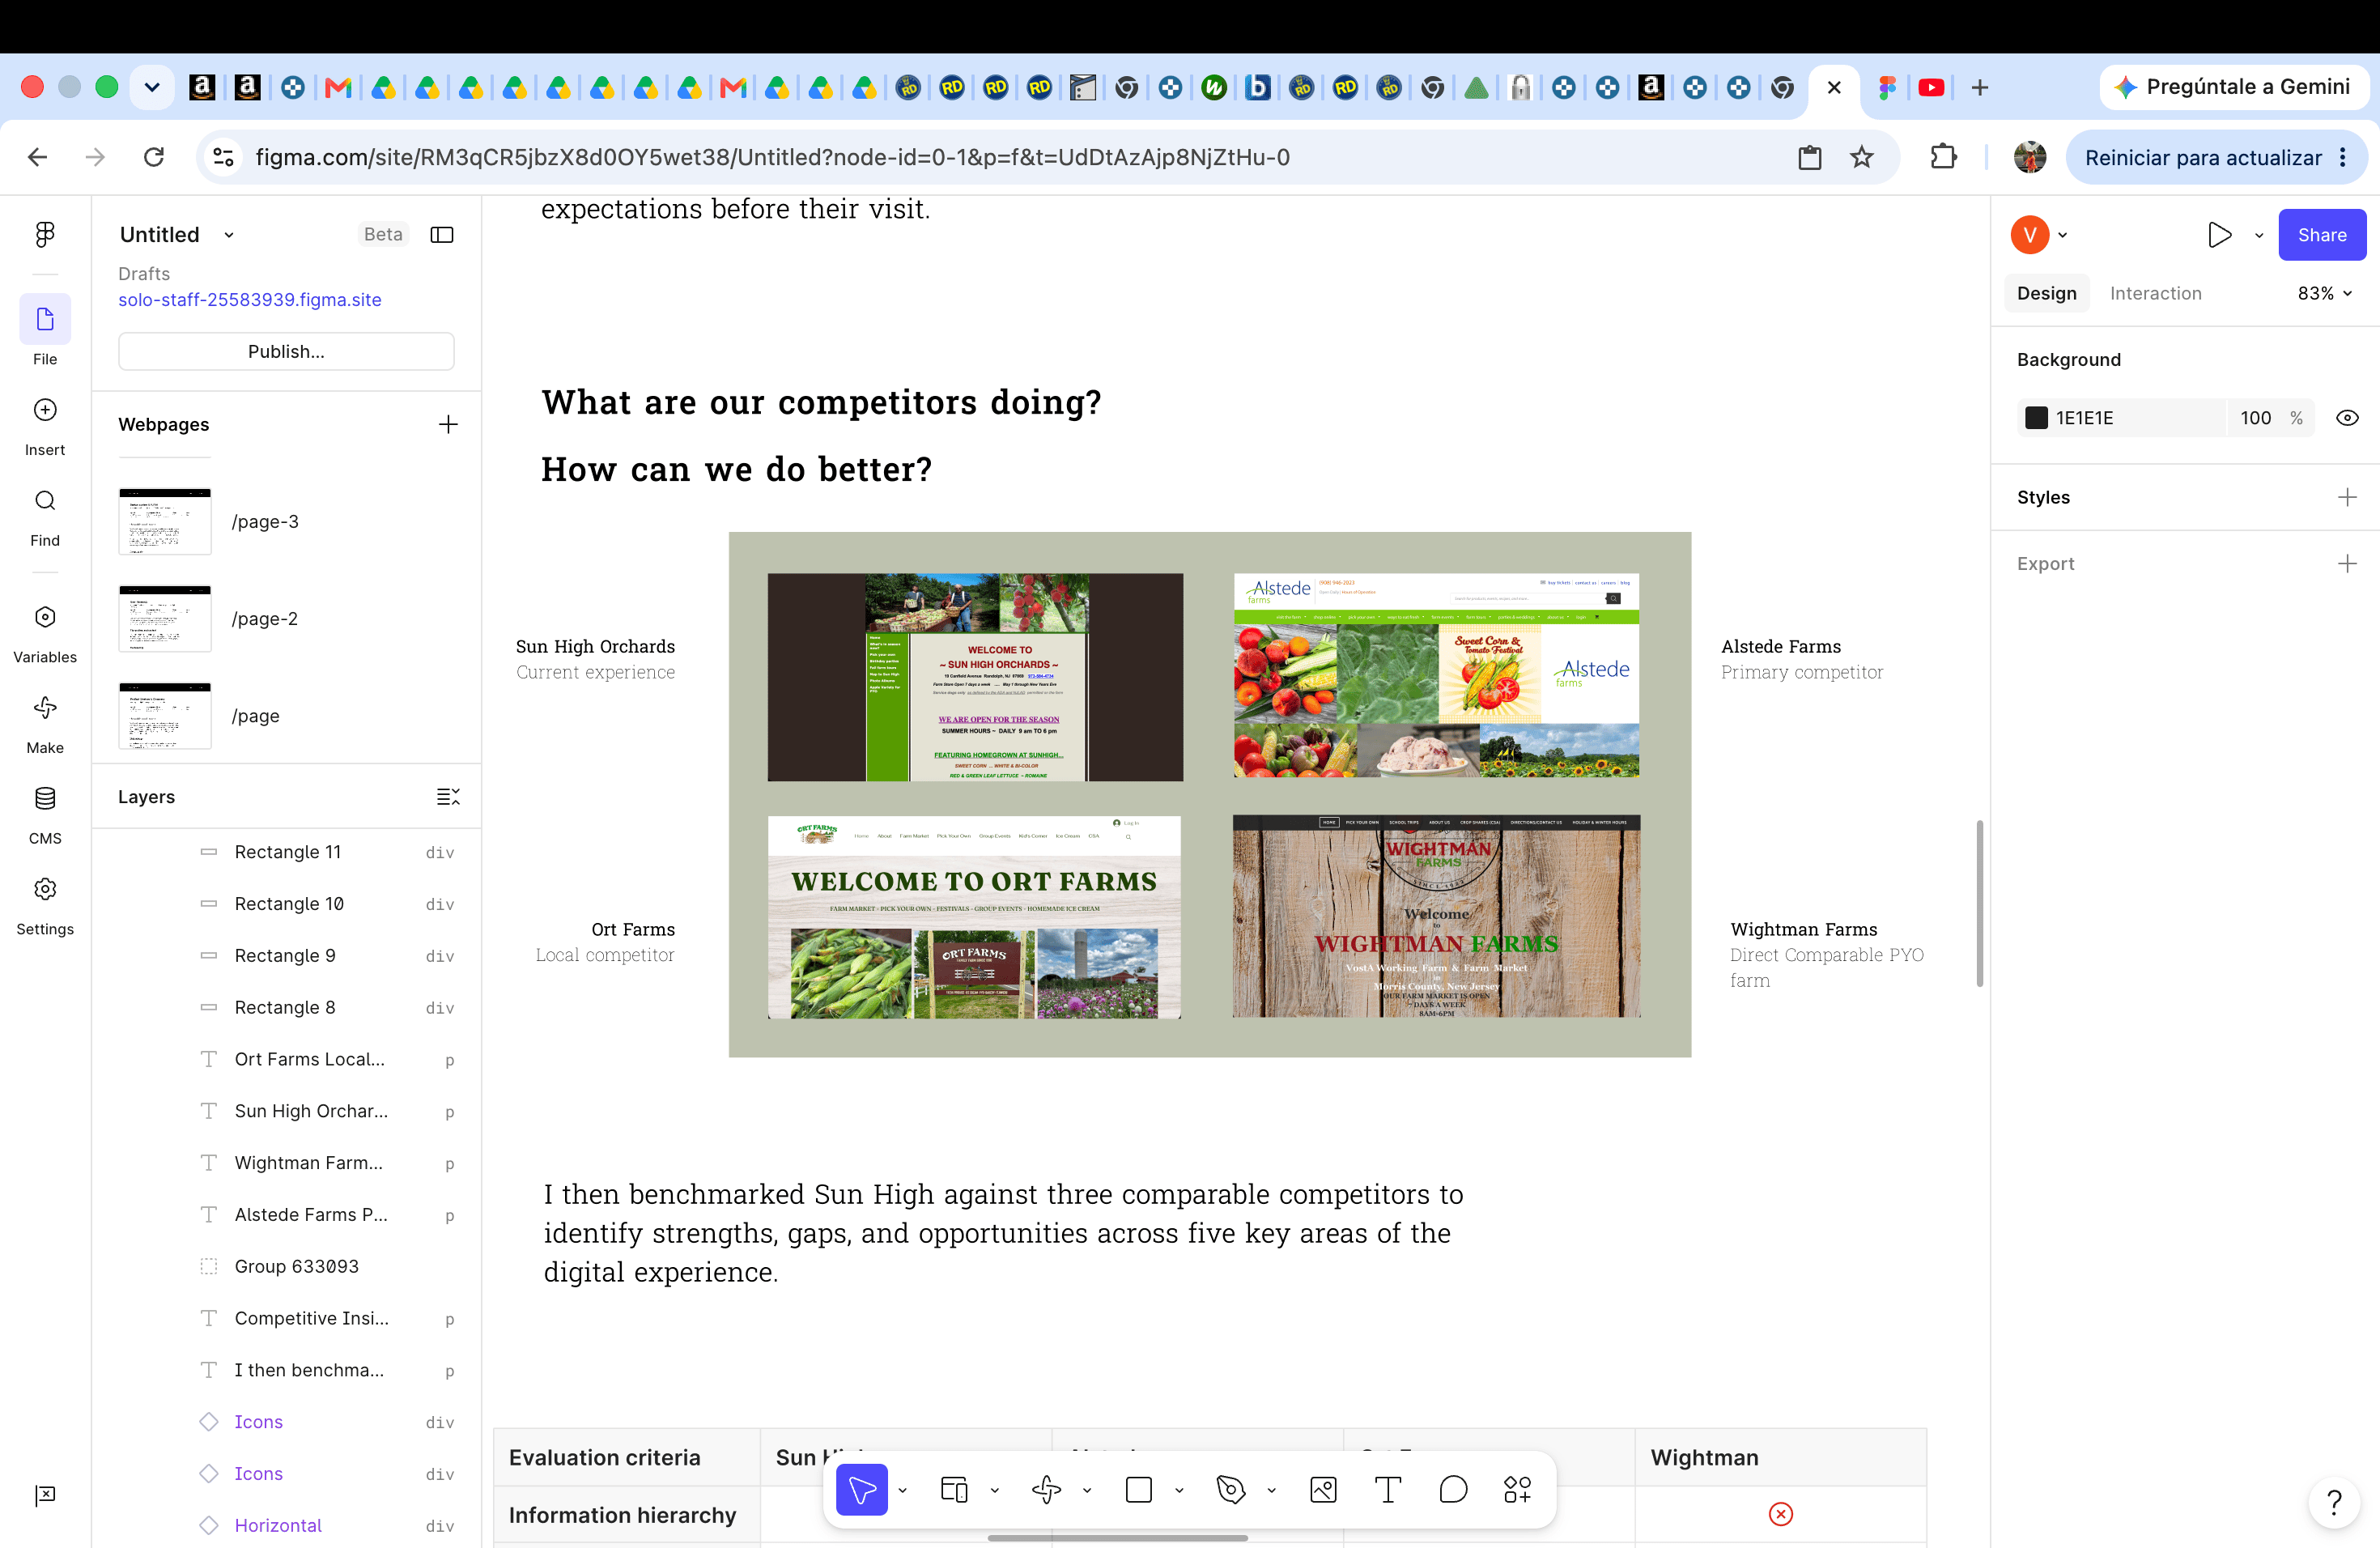The image size is (2380, 1548).
Task: Open solo-staff-25583939.figma.site link
Action: point(250,300)
